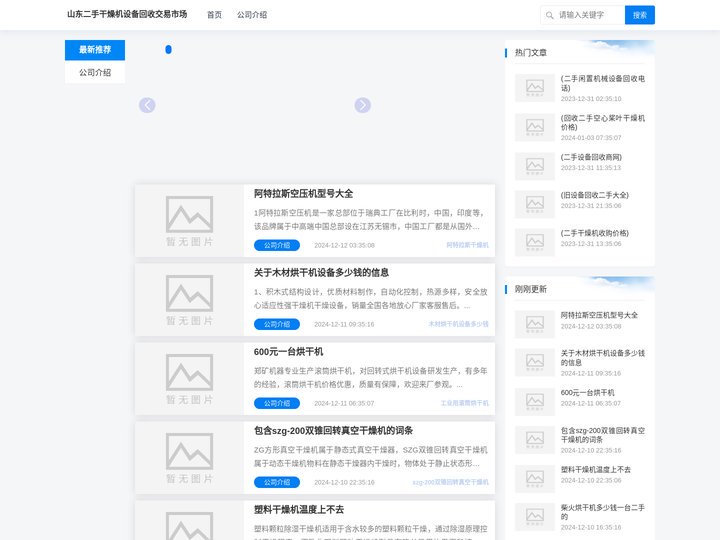Viewport: 720px width, 540px height.
Task: Click the 工业用滚筒烘干机 tag link
Action: coord(465,403)
